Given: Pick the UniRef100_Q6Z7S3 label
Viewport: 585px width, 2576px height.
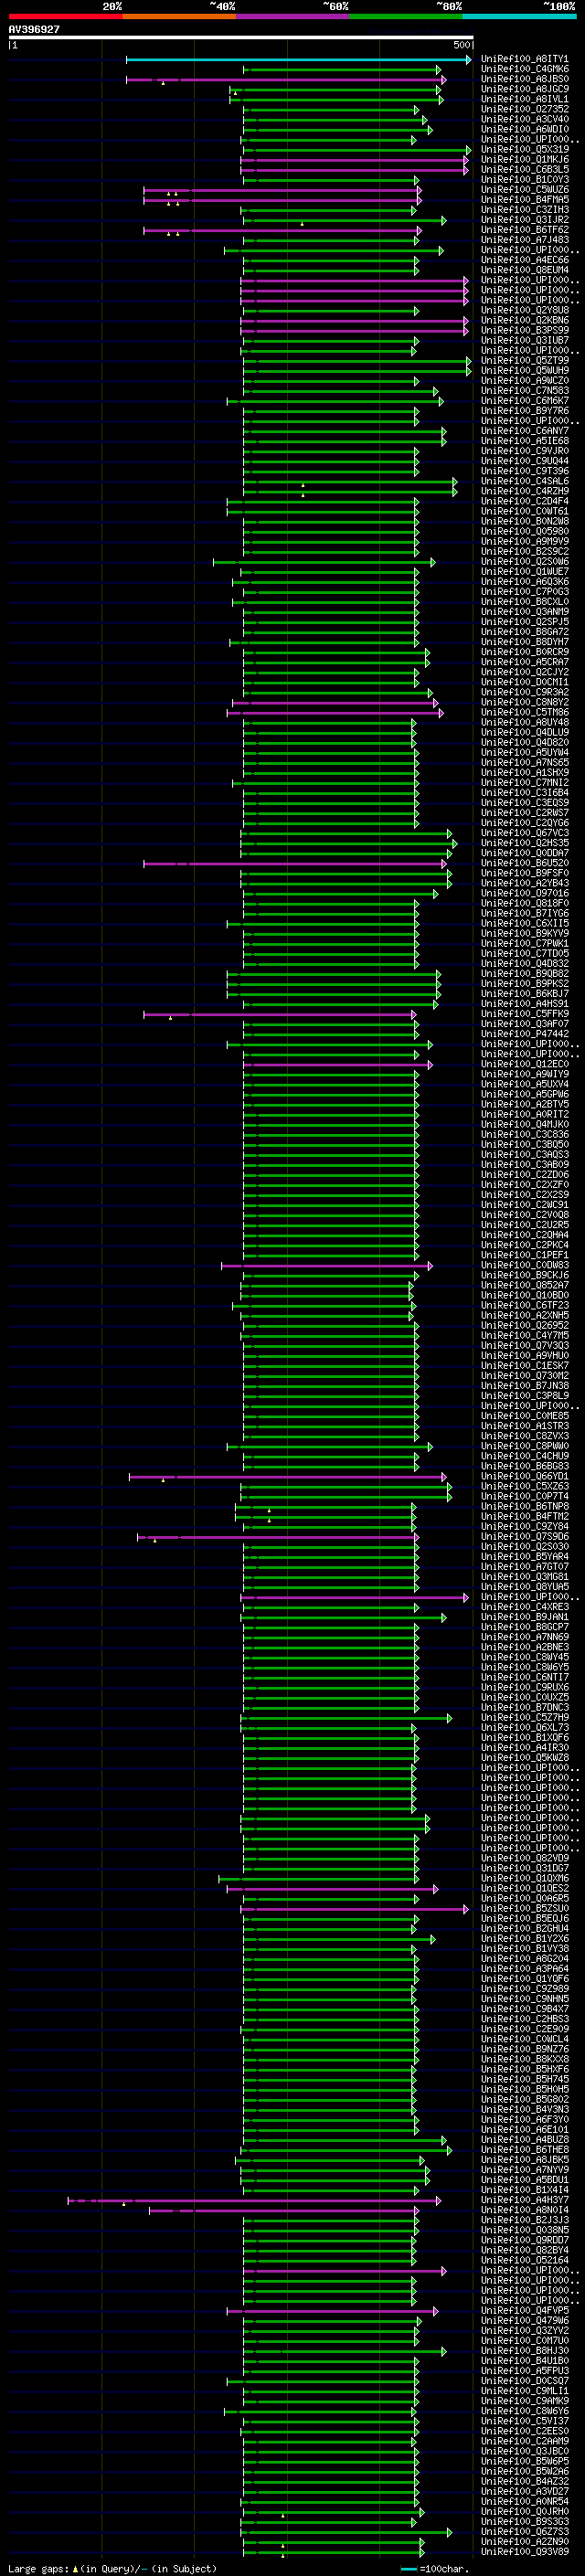Looking at the screenshot, I should tap(524, 2532).
